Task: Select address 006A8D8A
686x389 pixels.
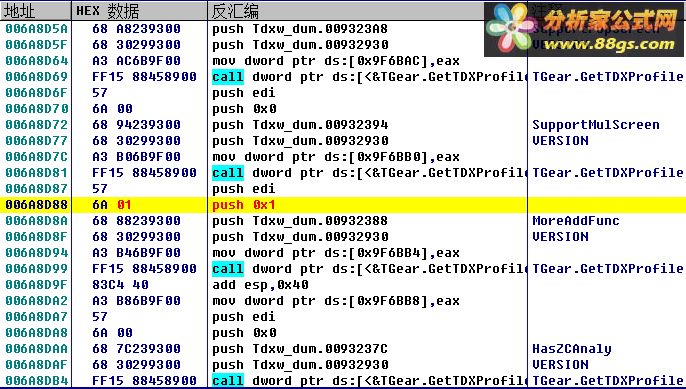Action: [x=37, y=221]
